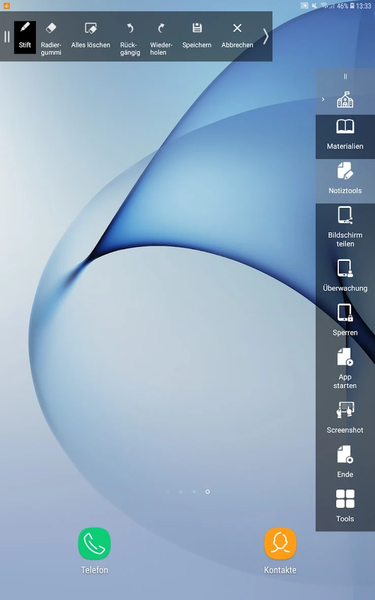This screenshot has height=600, width=375.
Task: Tap the battery indicator in status bar
Action: [352, 6]
